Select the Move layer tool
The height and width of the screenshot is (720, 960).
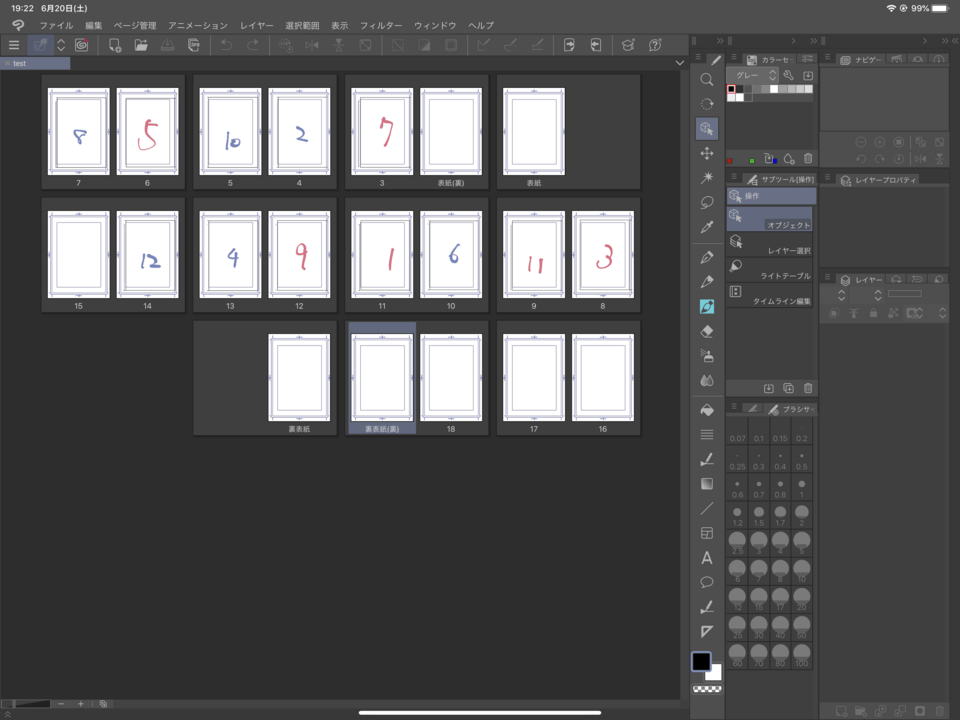[707, 153]
